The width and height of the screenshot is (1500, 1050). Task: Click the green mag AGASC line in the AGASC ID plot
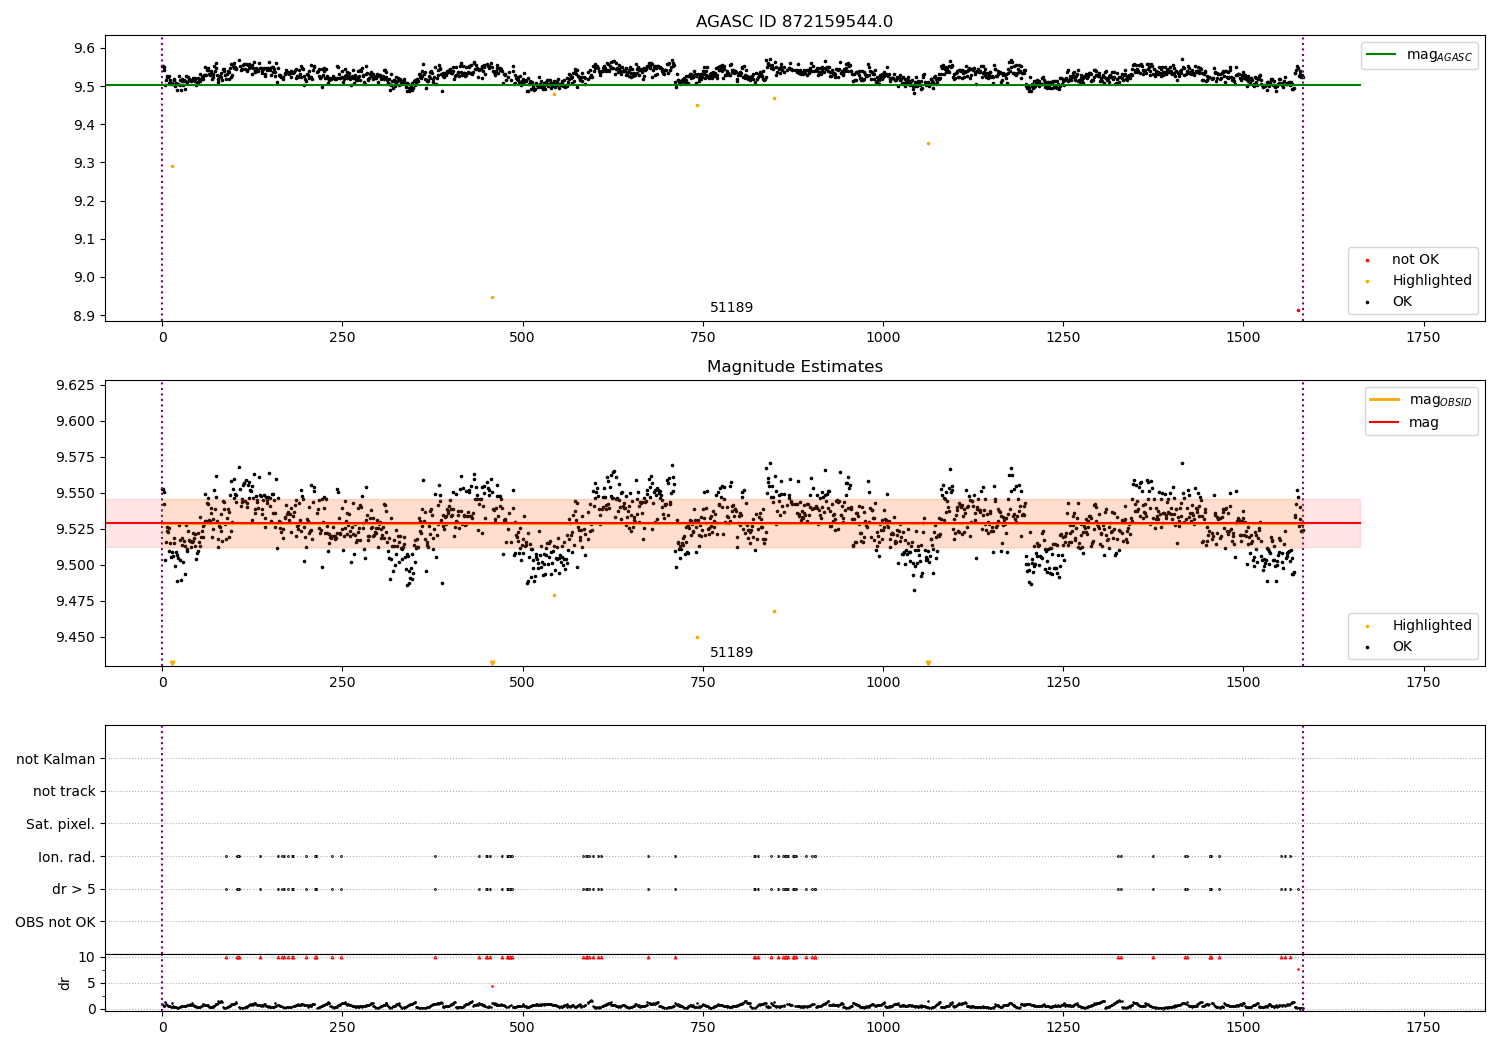click(732, 85)
